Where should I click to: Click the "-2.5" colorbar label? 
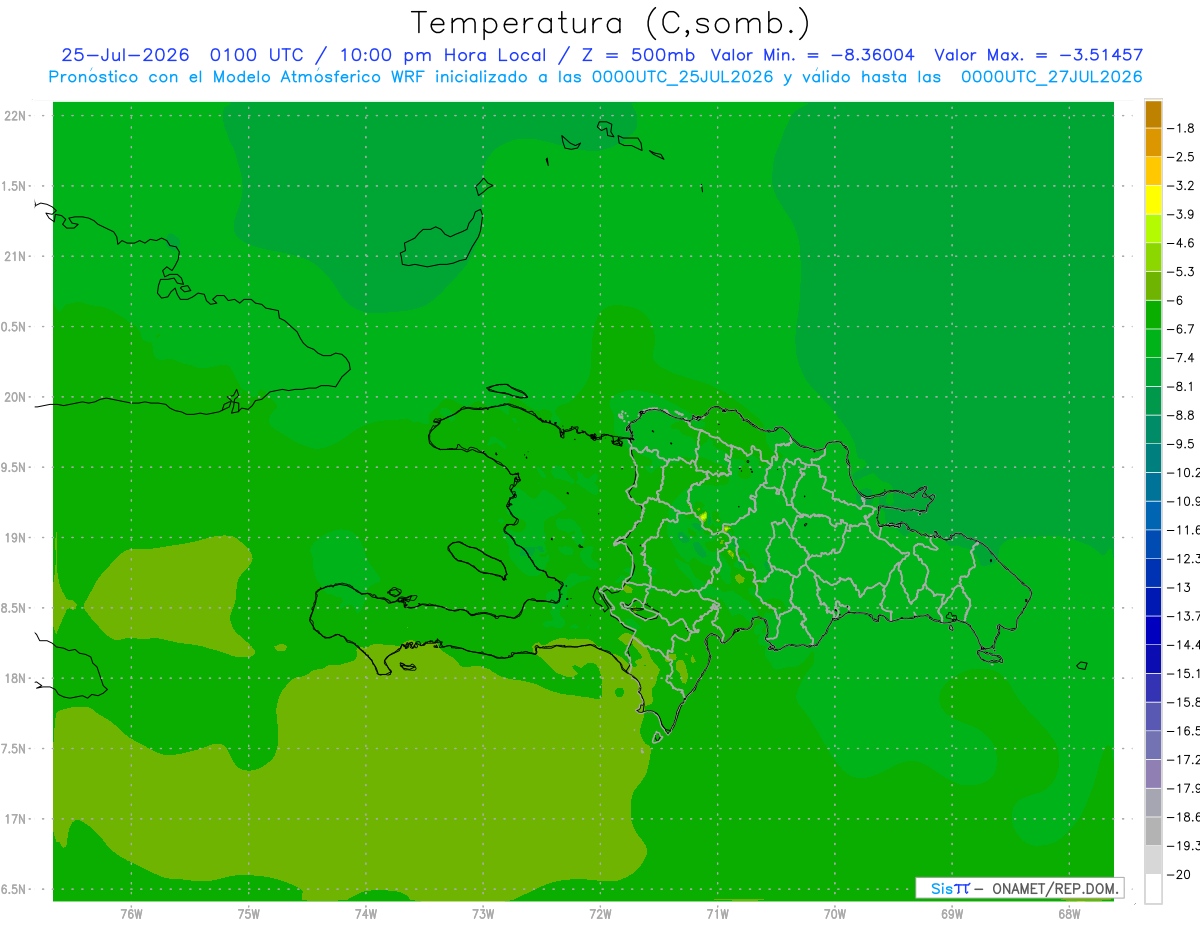pos(1183,157)
